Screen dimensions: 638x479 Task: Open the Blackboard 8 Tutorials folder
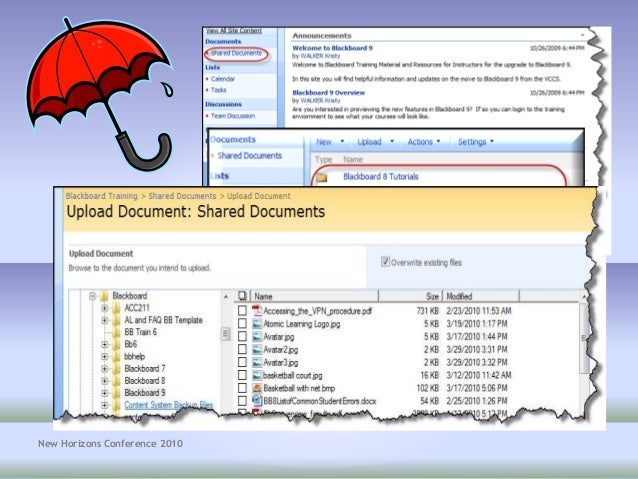381,177
